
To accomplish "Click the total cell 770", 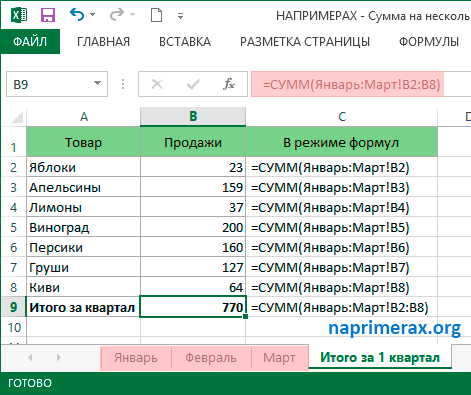I will (193, 306).
